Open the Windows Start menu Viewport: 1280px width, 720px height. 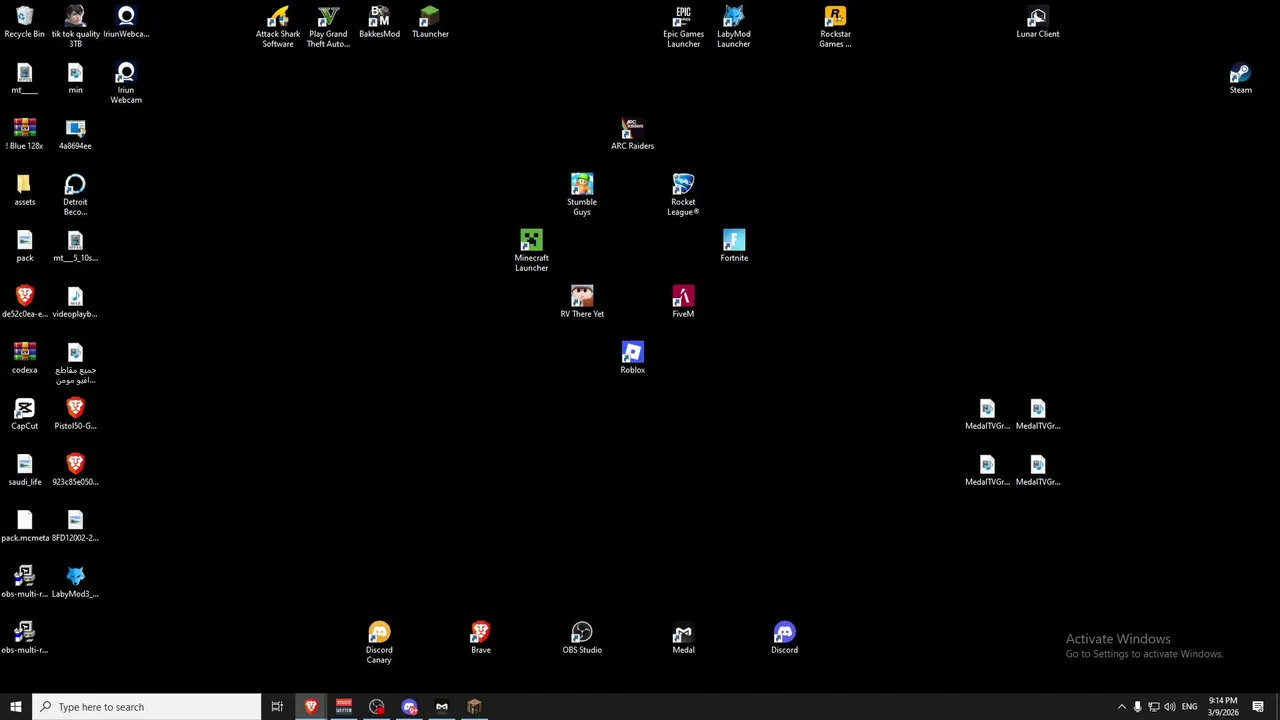[x=16, y=707]
